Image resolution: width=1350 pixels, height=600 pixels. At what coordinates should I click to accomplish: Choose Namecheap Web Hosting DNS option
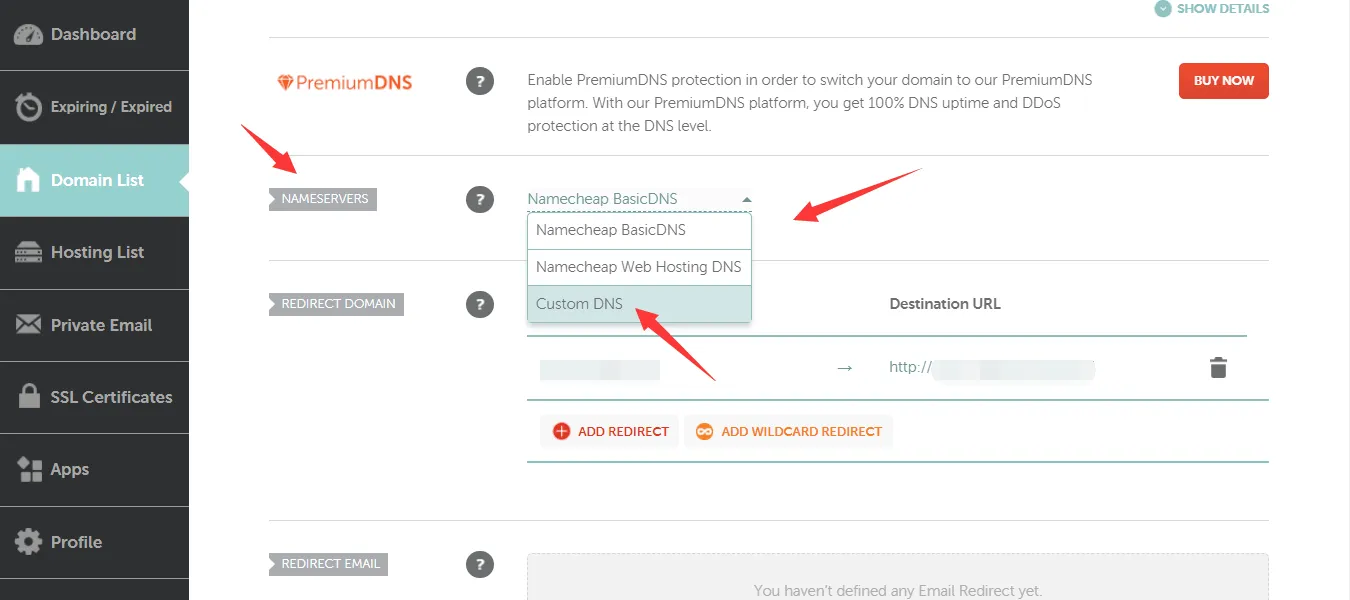[639, 267]
